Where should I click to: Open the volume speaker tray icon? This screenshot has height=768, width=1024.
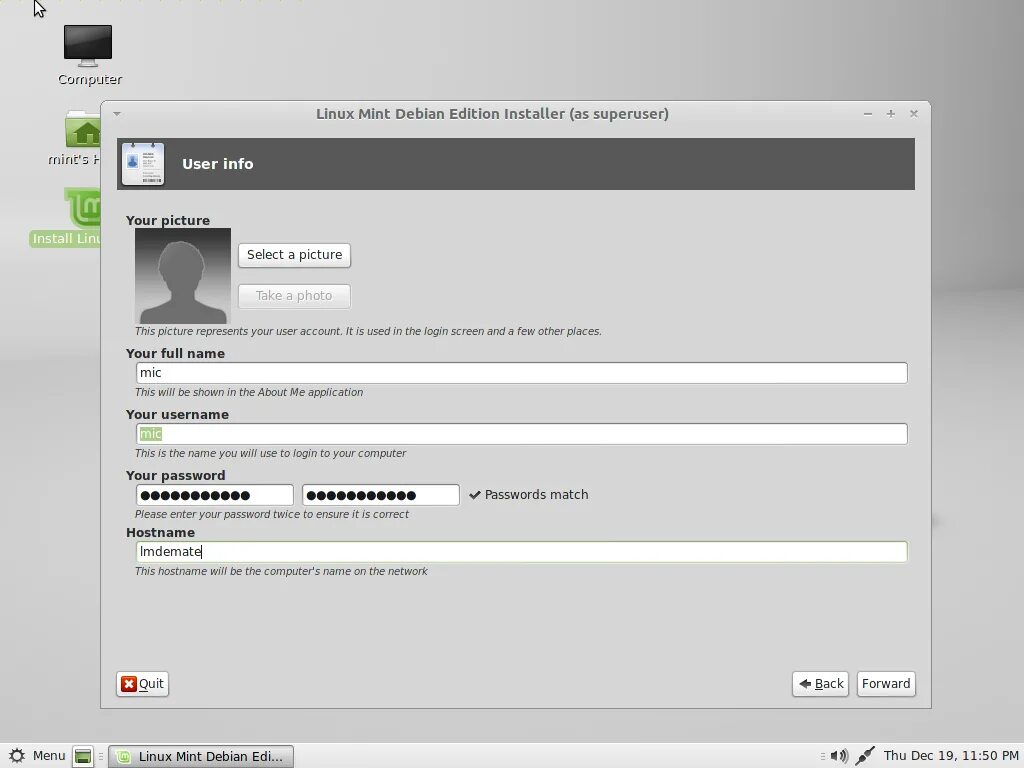click(x=839, y=756)
